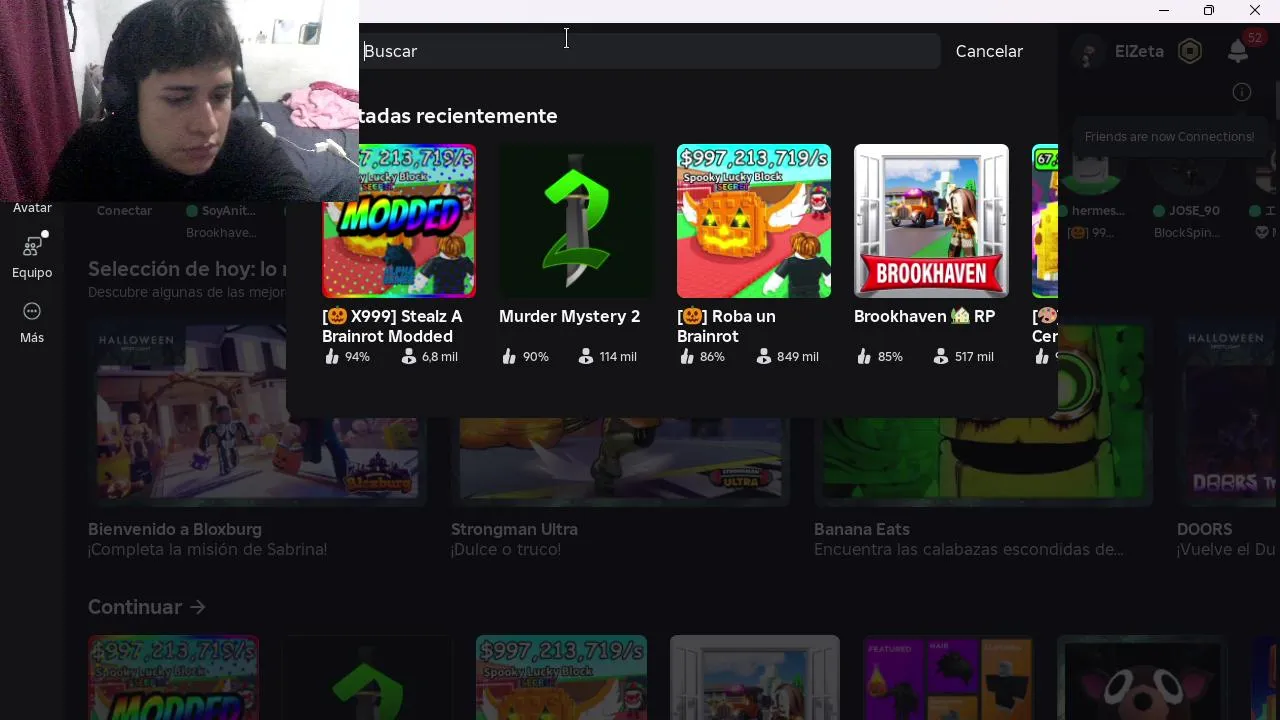
Task: Dismiss the Friends are now Connections tooltip
Action: (1169, 137)
